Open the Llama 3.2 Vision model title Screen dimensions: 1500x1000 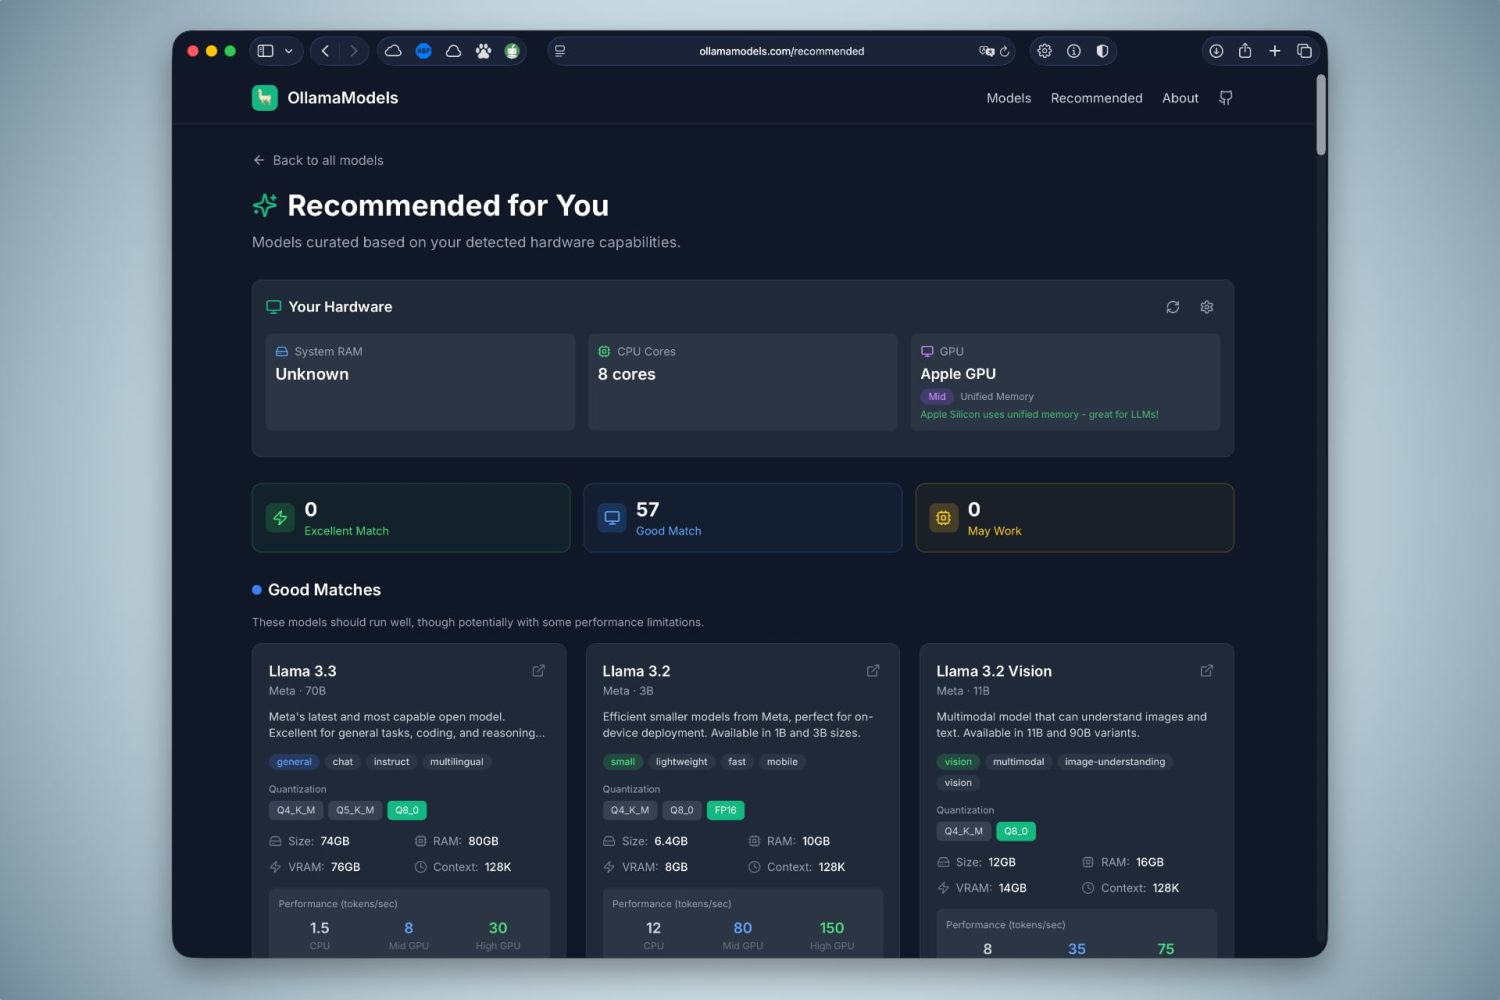[994, 671]
